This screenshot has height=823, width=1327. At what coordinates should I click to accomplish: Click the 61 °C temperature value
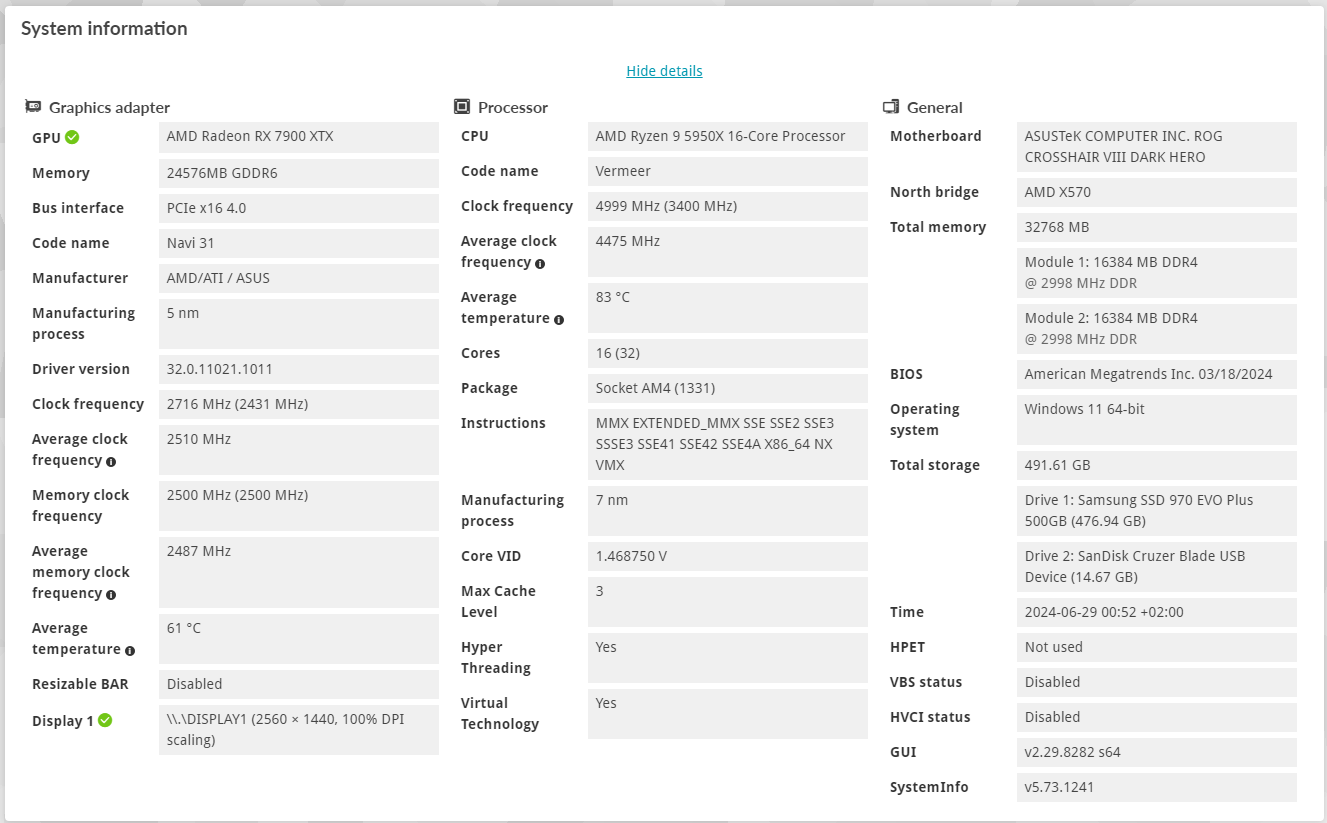[x=299, y=639]
